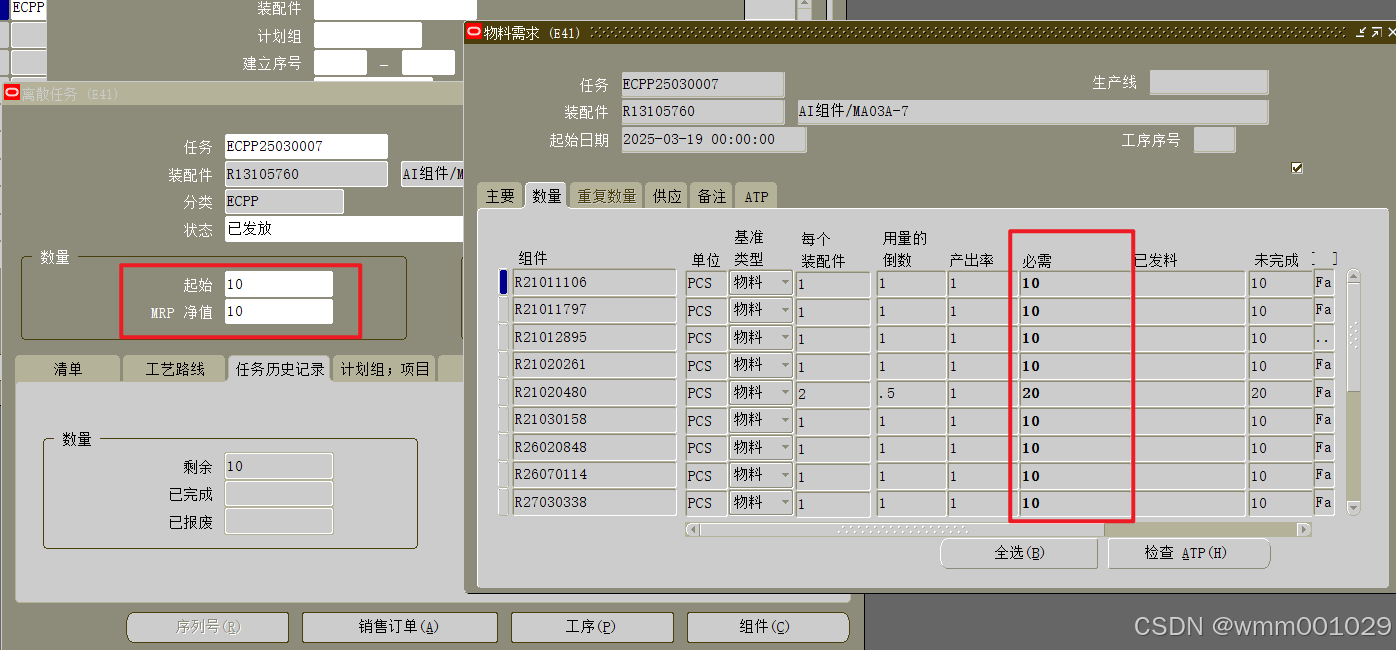Image resolution: width=1396 pixels, height=650 pixels.
Task: Click component cell R21012895
Action: click(595, 338)
